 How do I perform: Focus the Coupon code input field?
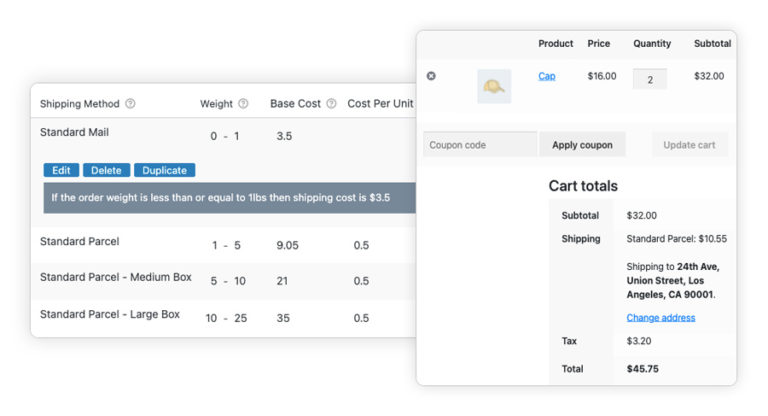[480, 145]
